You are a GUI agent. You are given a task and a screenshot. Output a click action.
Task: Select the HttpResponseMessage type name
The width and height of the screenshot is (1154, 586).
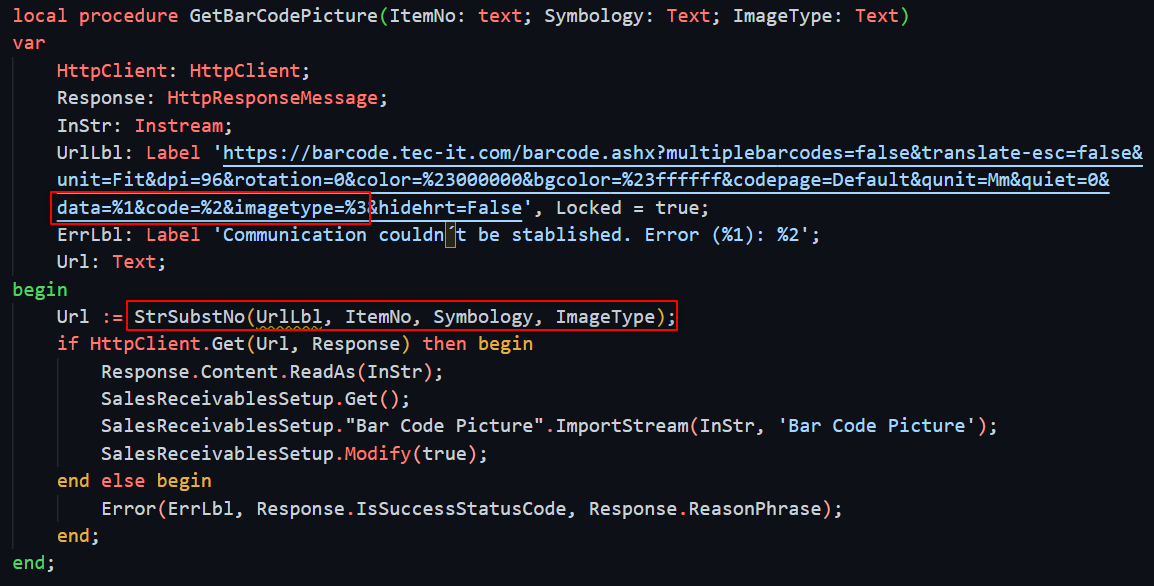(272, 98)
